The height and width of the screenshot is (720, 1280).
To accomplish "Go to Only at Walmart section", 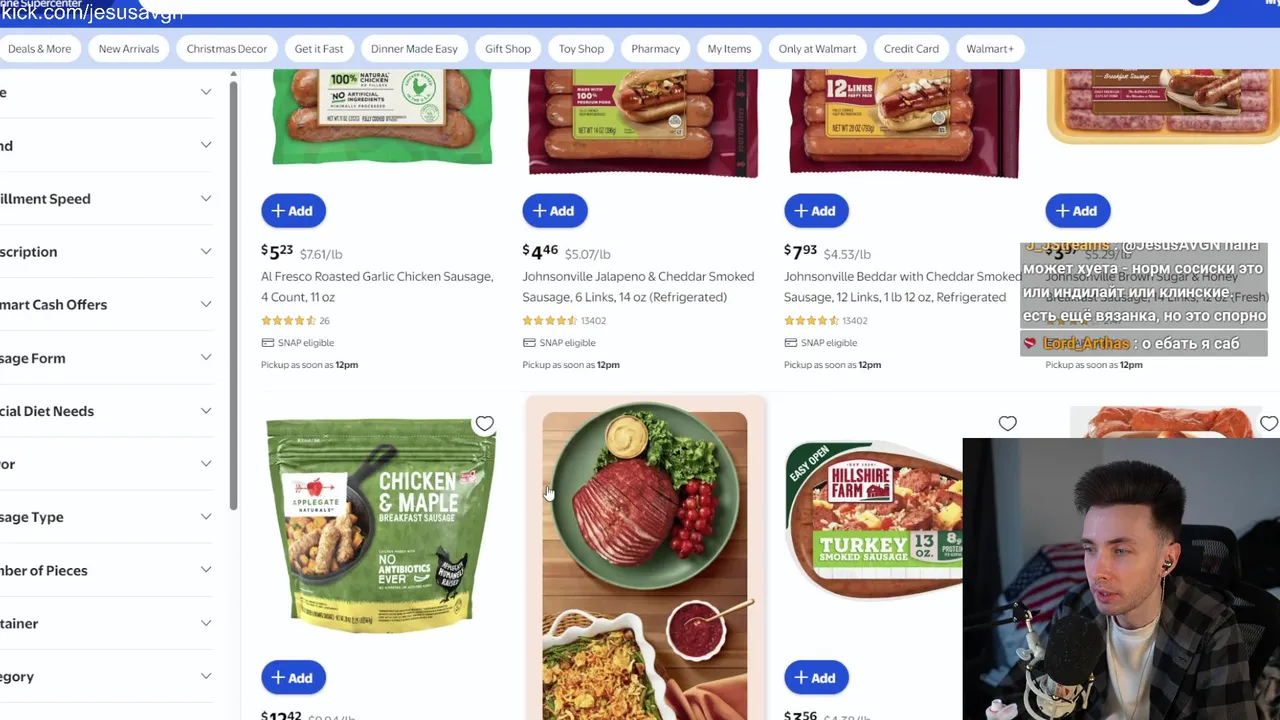I will coord(817,48).
